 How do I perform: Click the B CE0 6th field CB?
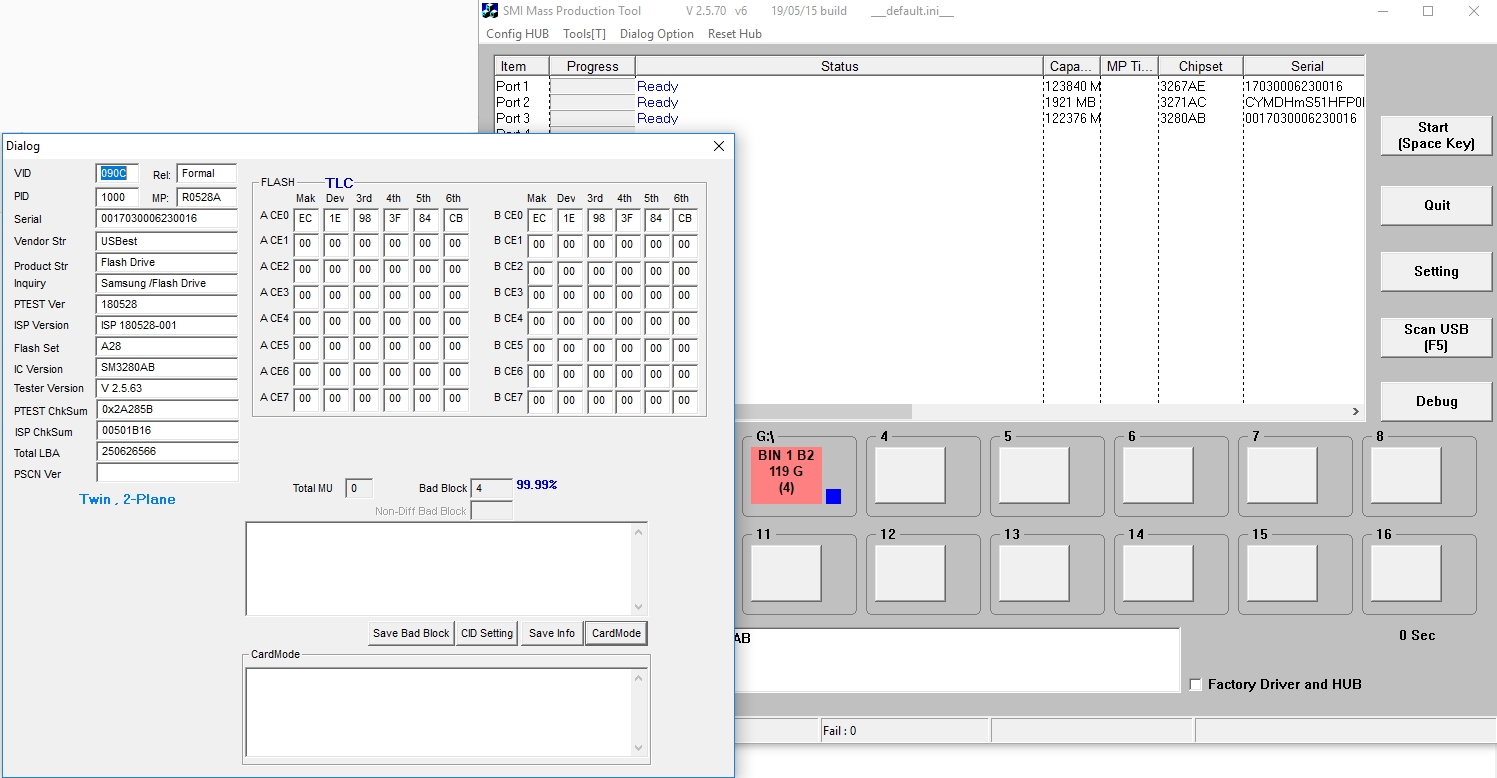click(x=685, y=218)
